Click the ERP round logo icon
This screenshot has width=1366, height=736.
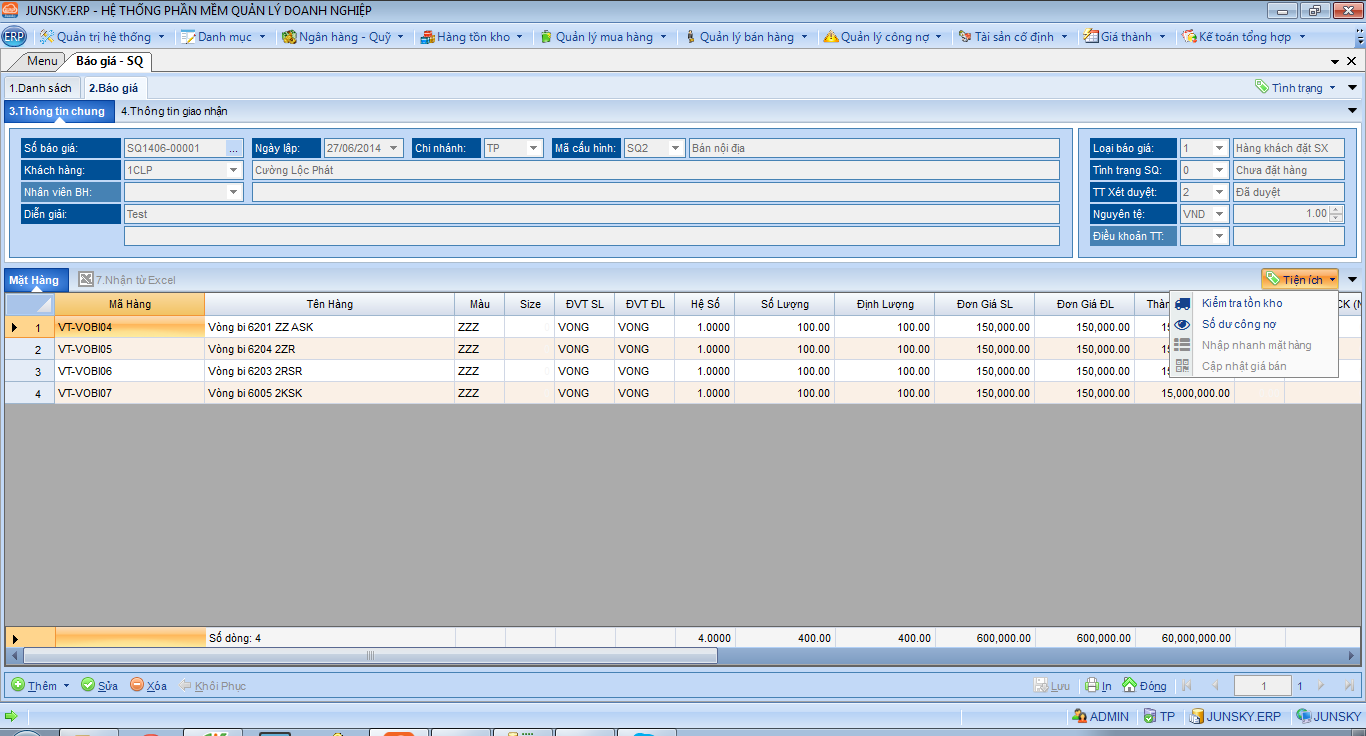(x=14, y=37)
